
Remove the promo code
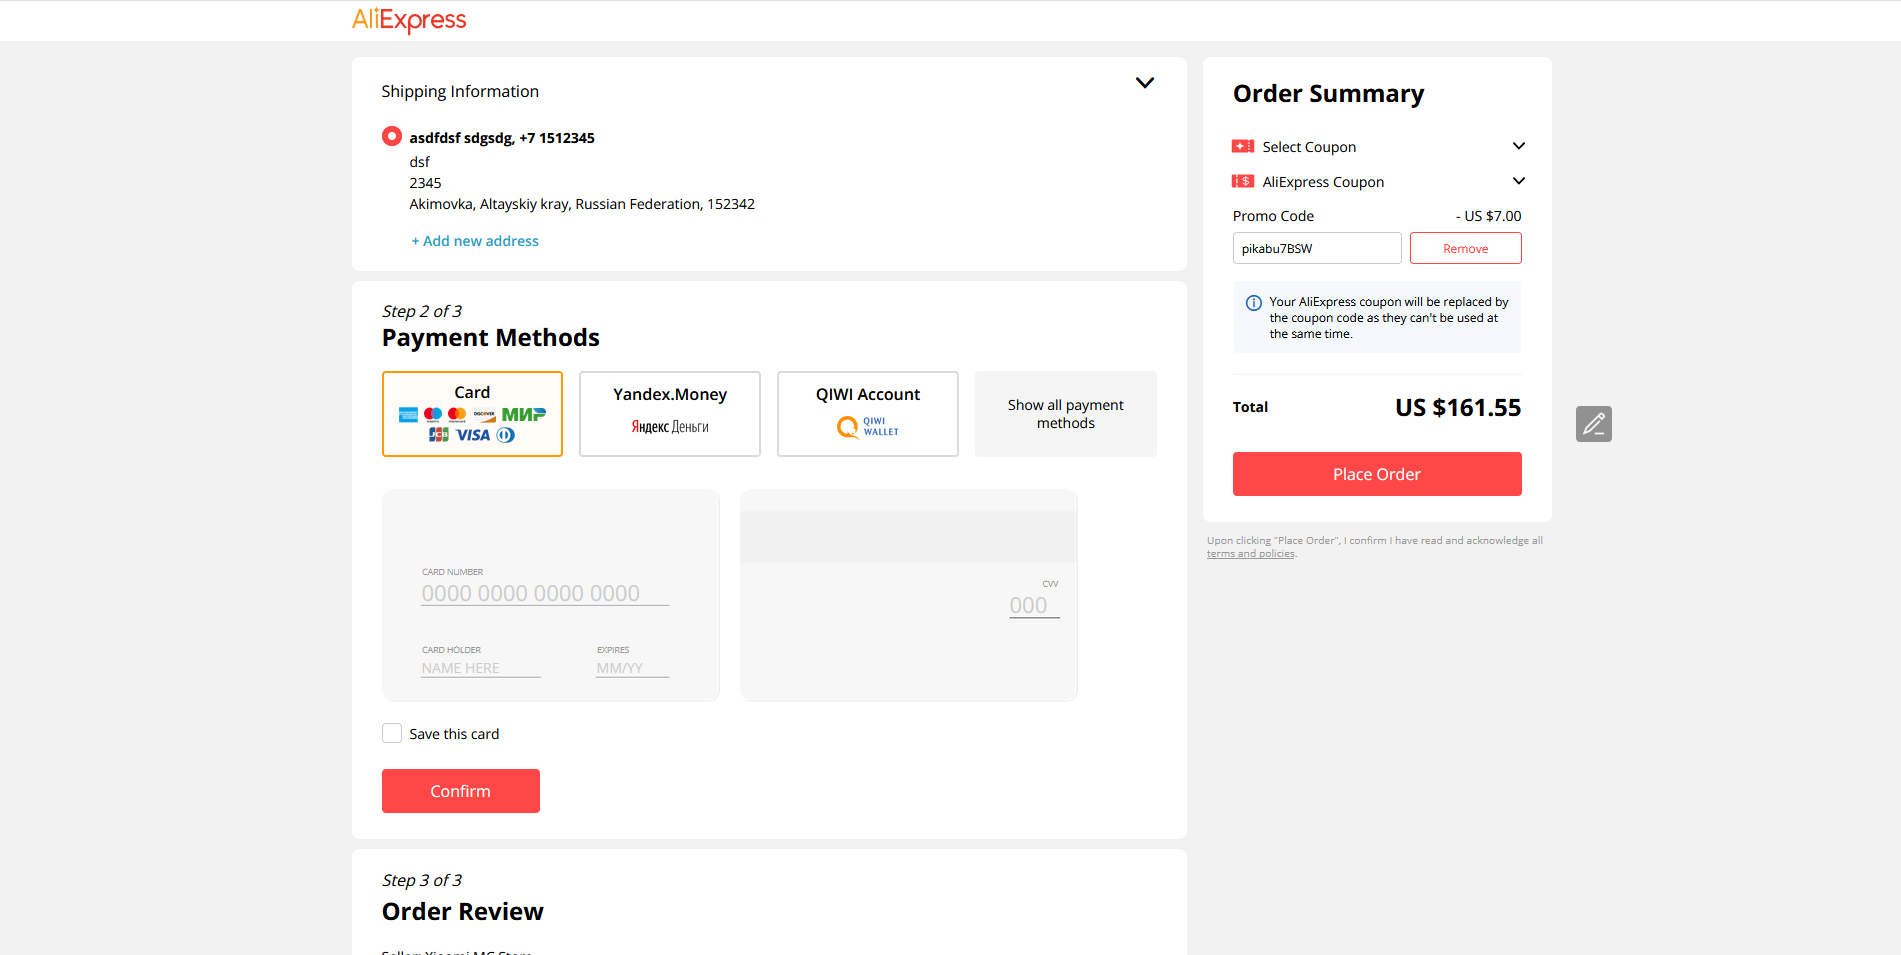pos(1466,248)
